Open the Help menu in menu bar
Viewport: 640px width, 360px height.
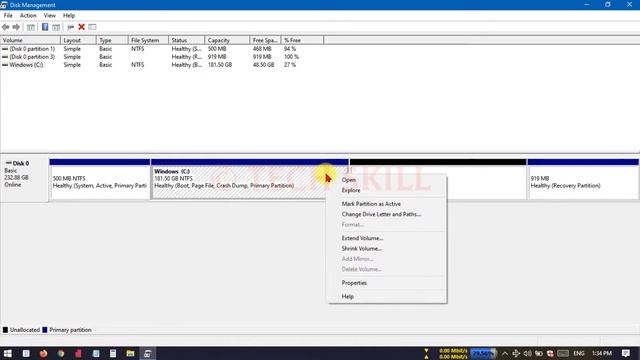pos(69,16)
